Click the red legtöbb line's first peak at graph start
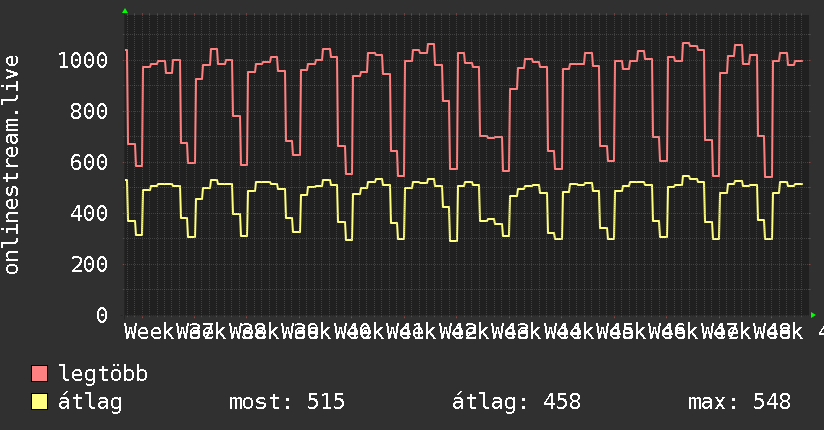824x430 pixels. (126, 50)
